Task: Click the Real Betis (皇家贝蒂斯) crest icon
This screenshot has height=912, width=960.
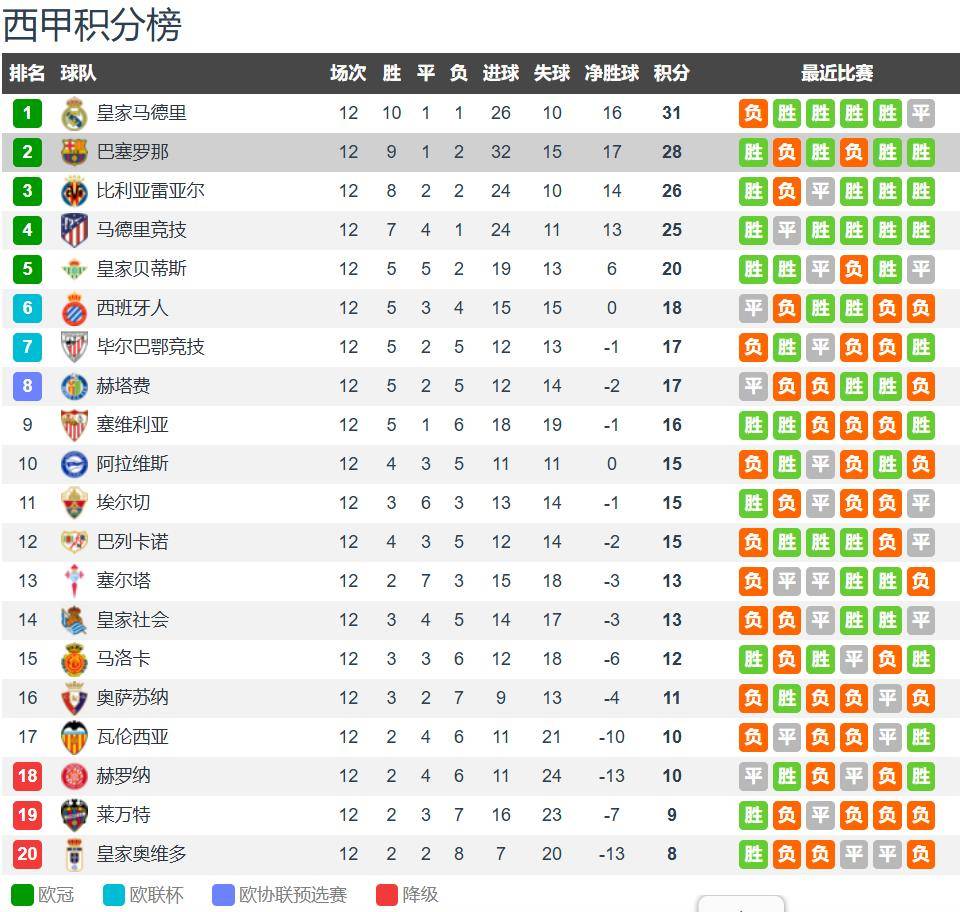Action: pos(74,269)
